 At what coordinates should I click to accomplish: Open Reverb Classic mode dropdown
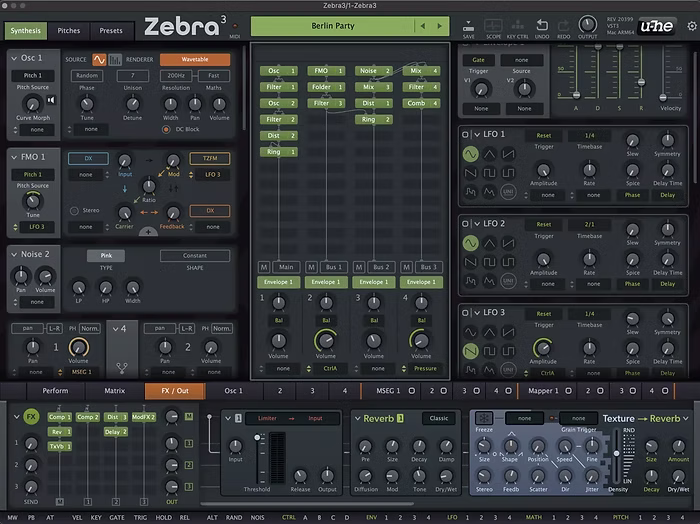point(438,419)
